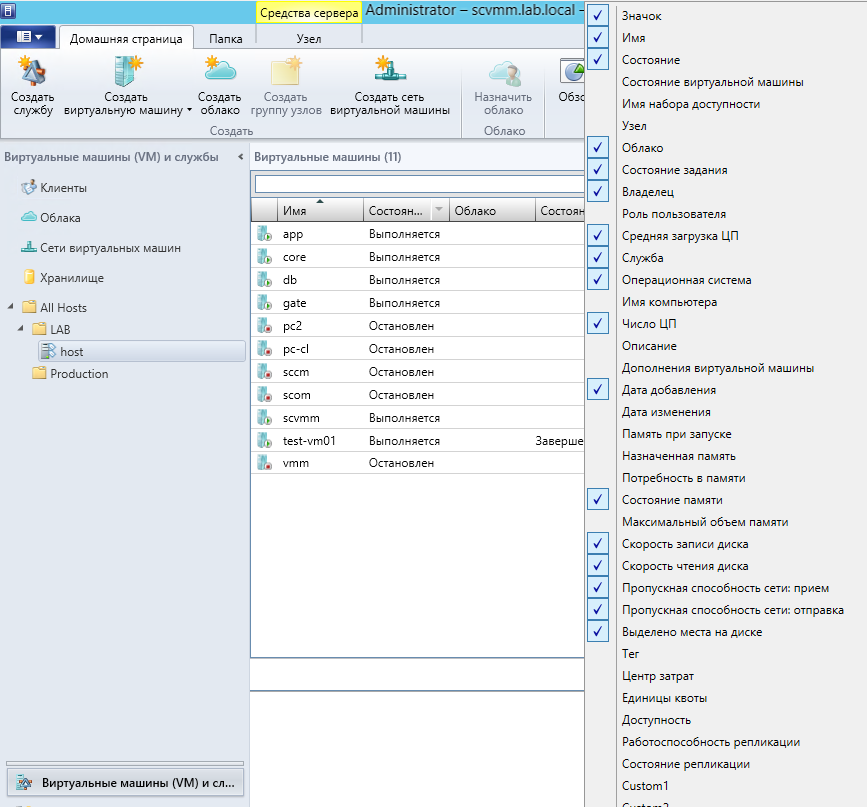Select the Clients (Клиенты) node icon
The image size is (867, 807).
(28, 188)
